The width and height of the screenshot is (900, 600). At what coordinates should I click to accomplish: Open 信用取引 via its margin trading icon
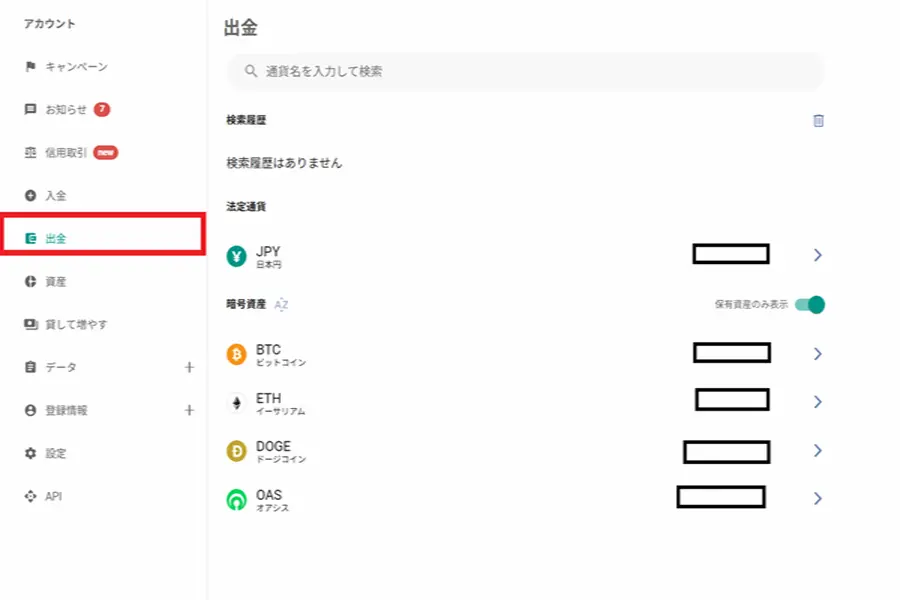tap(28, 152)
